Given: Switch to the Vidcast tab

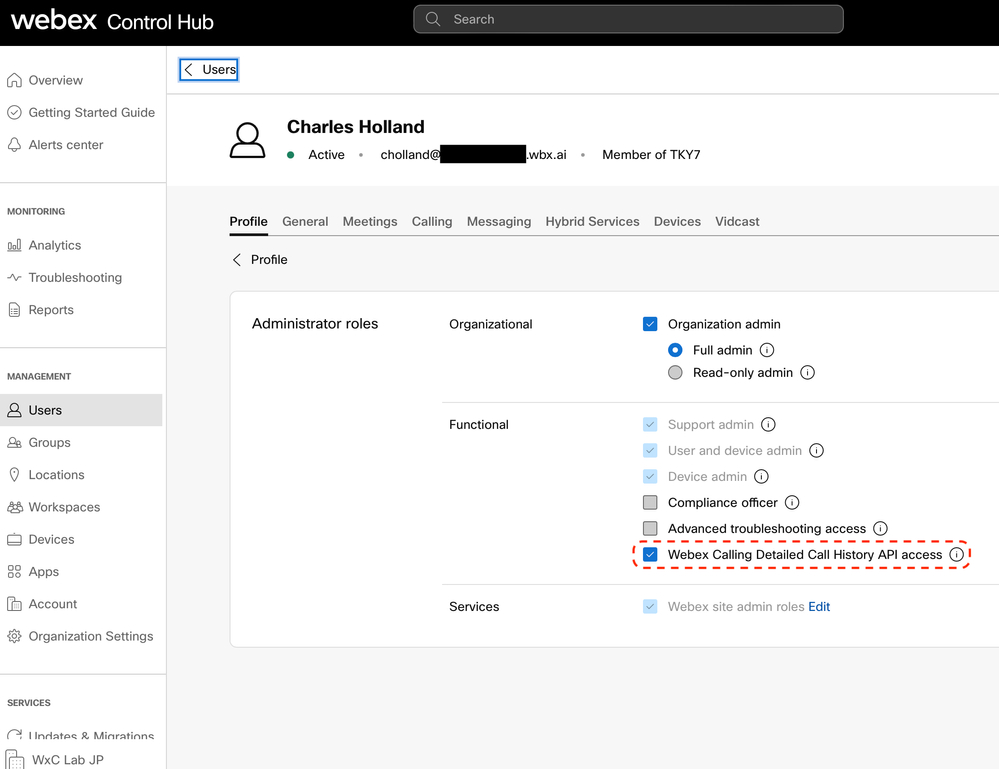Looking at the screenshot, I should (x=737, y=221).
